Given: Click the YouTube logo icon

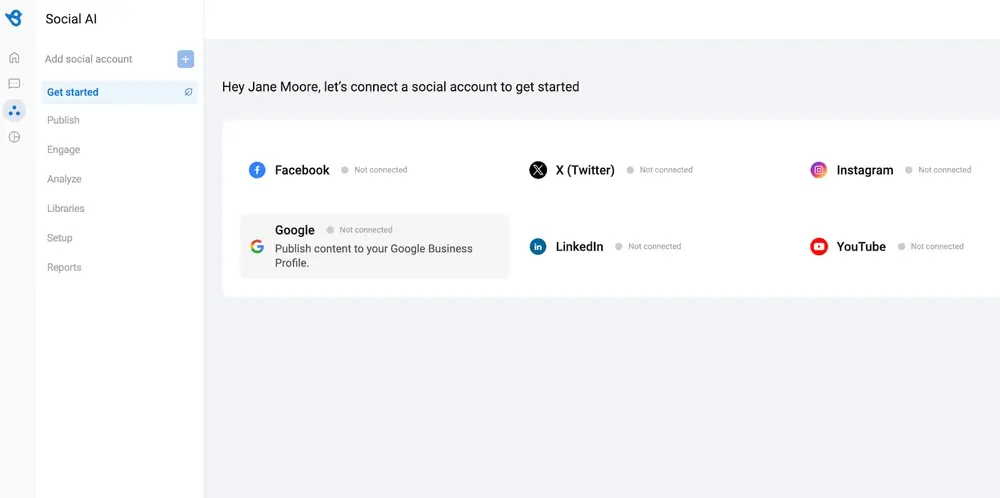Looking at the screenshot, I should (x=819, y=246).
